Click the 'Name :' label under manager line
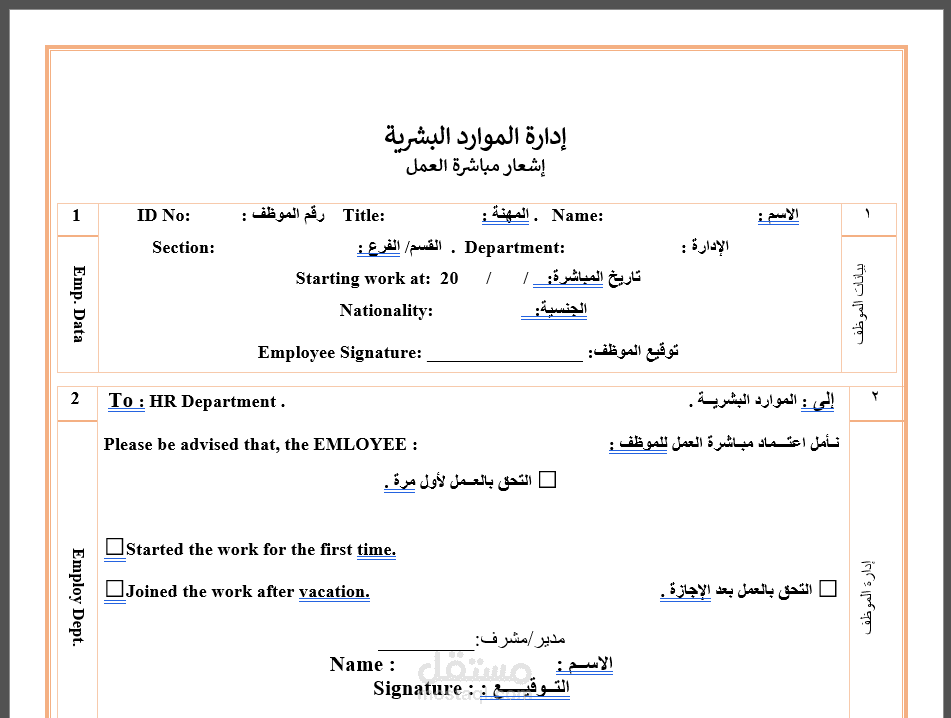Image resolution: width=951 pixels, height=718 pixels. pyautogui.click(x=362, y=664)
